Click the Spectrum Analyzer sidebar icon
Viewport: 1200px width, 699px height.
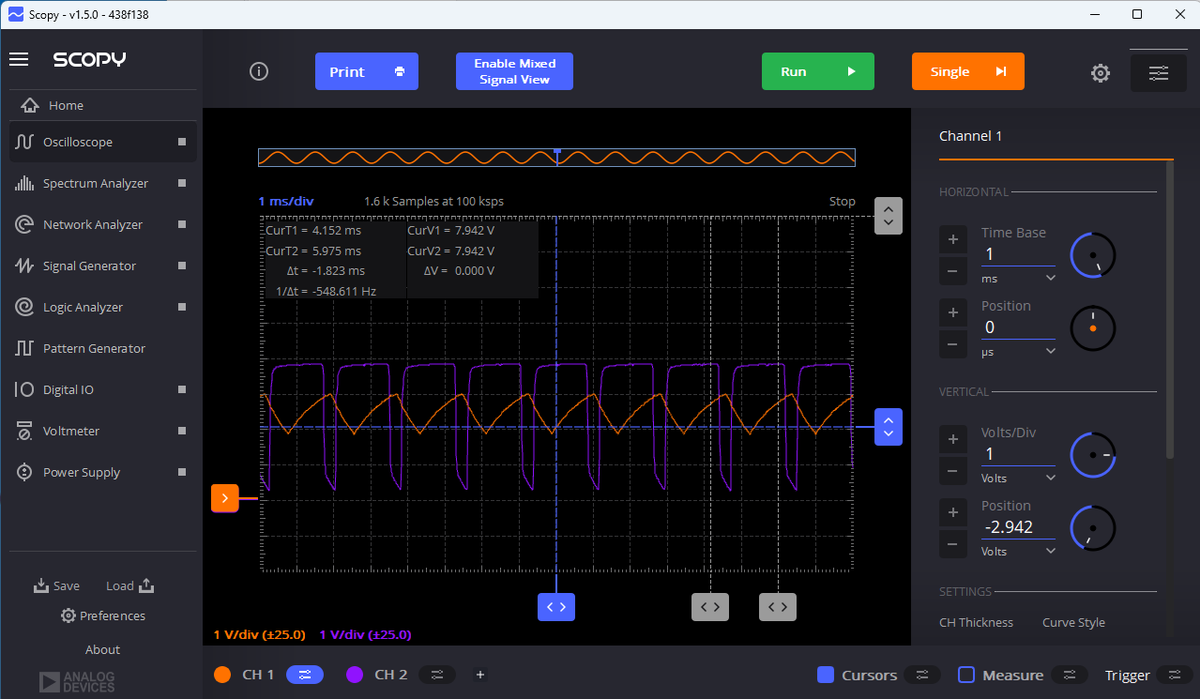[25, 183]
